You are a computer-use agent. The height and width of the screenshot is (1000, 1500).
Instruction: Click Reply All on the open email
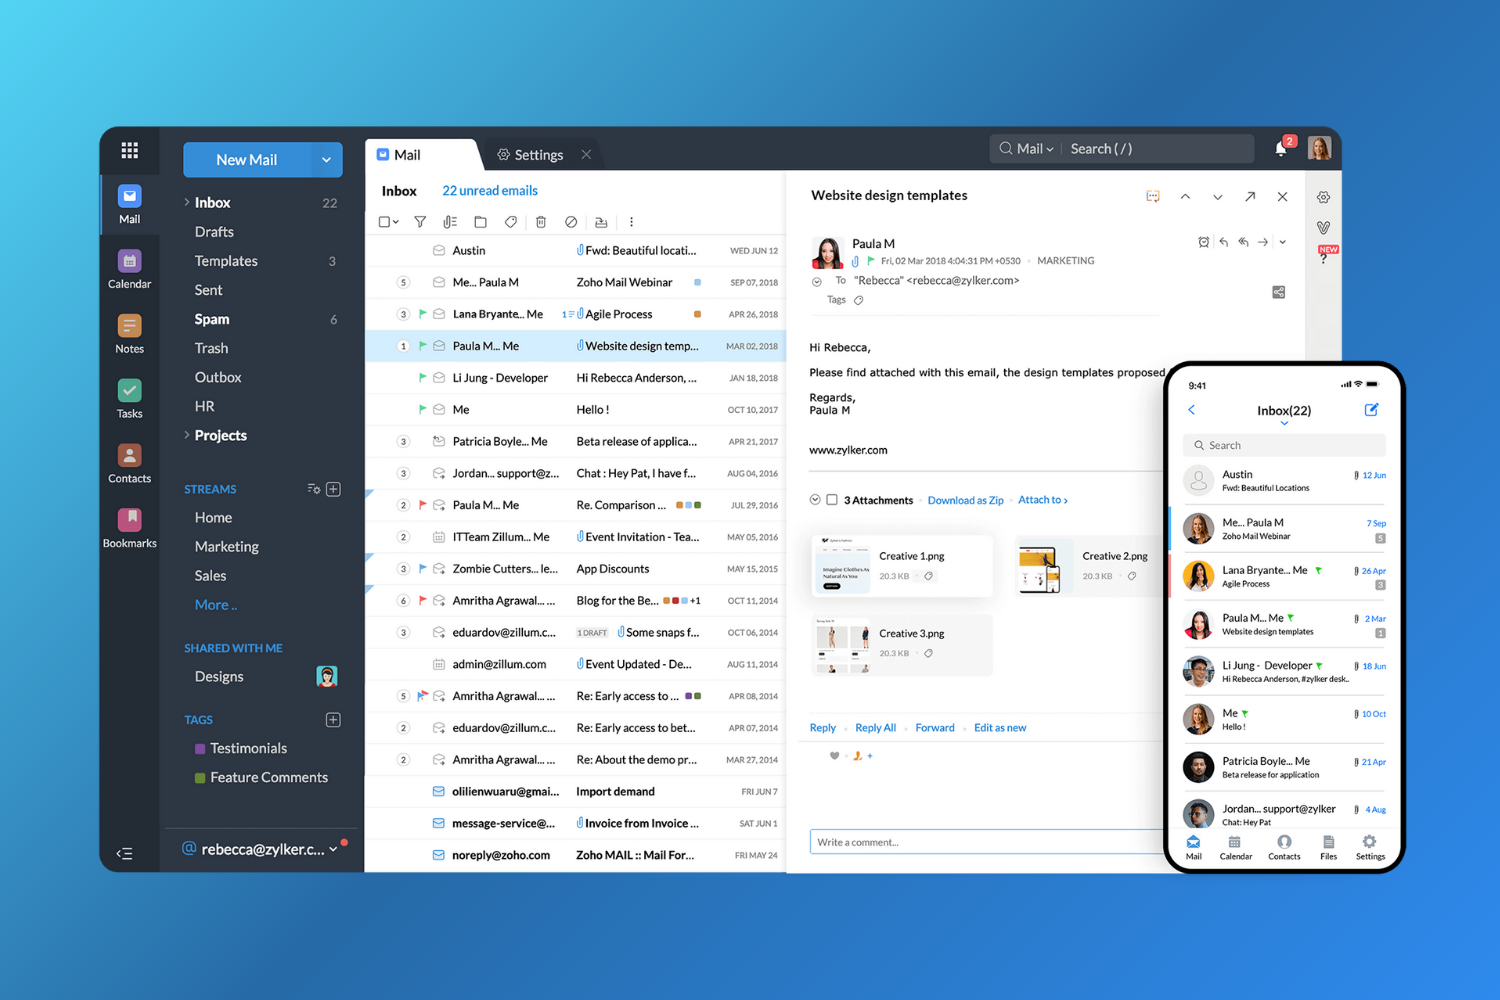(x=875, y=727)
